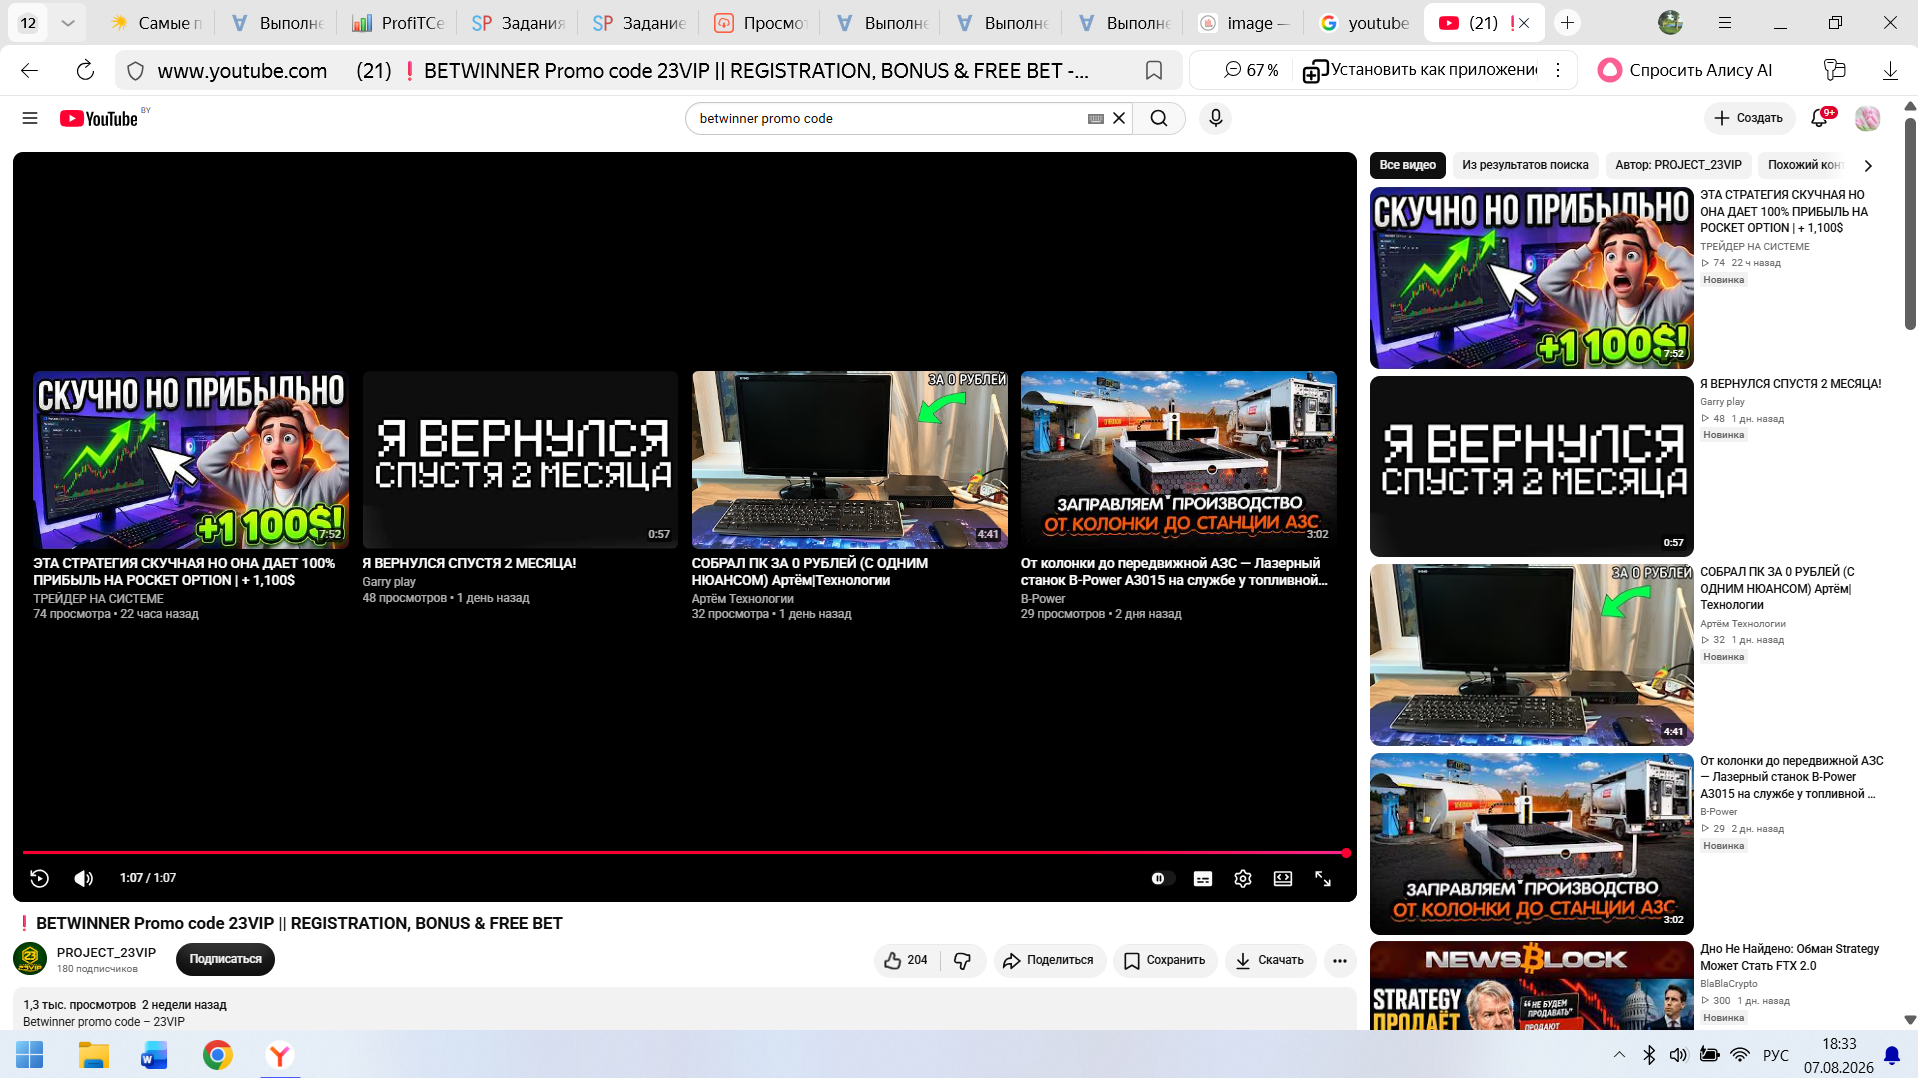Clear the search query with the X icon
This screenshot has height=1078, width=1918.
pos(1119,118)
